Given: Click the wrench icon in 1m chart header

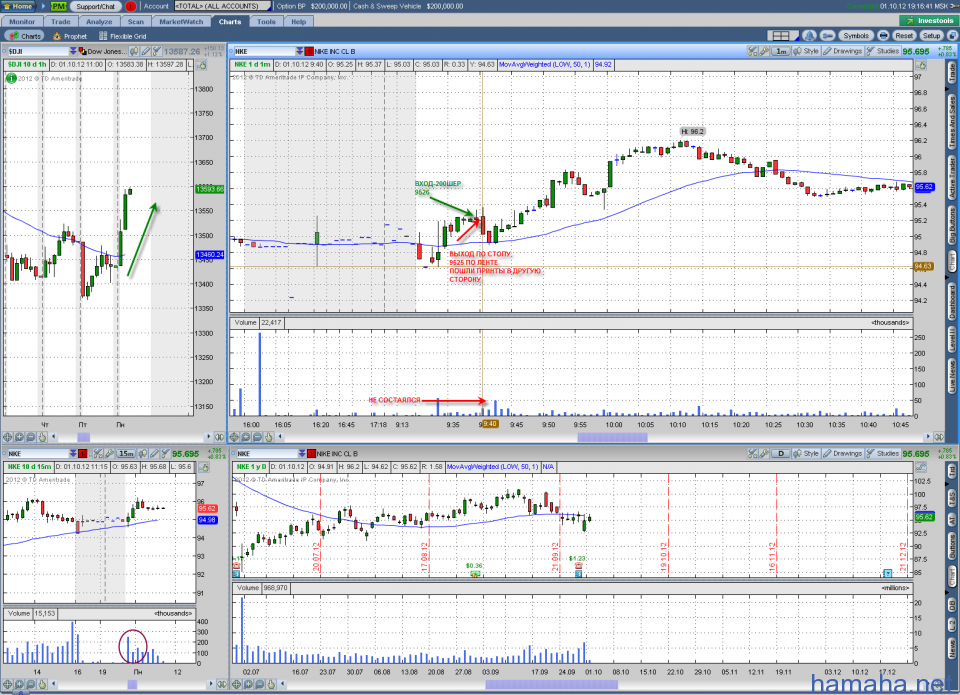Looking at the screenshot, I should click(764, 51).
